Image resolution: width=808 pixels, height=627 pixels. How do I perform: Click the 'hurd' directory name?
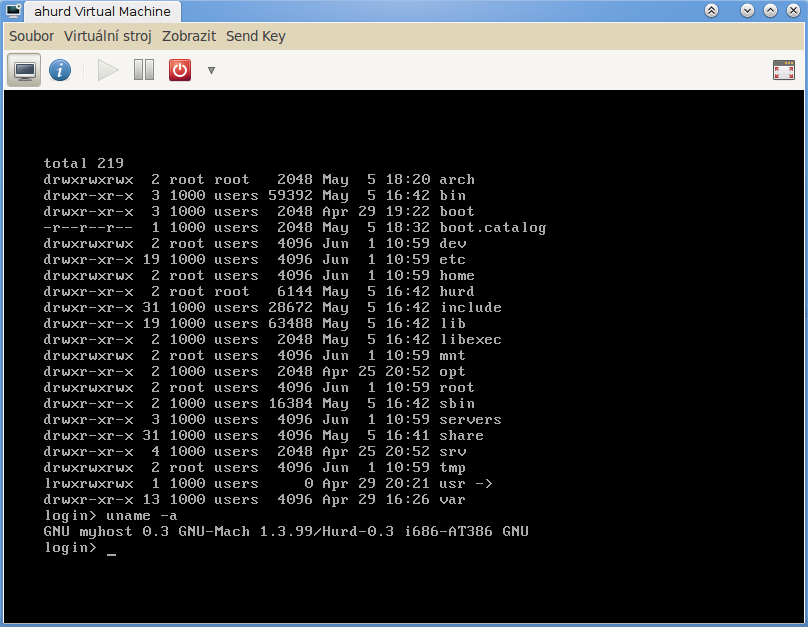pos(457,291)
